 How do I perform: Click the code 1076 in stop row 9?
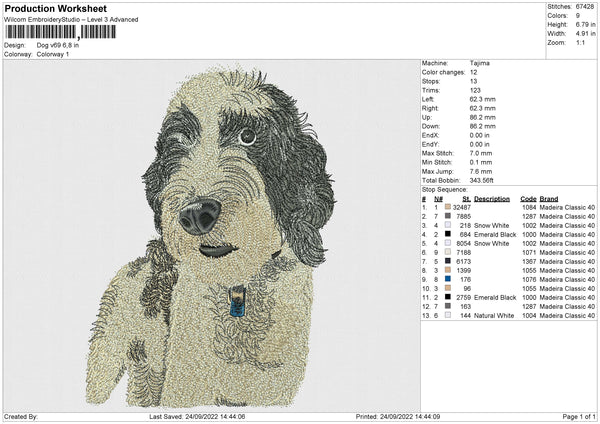529,279
